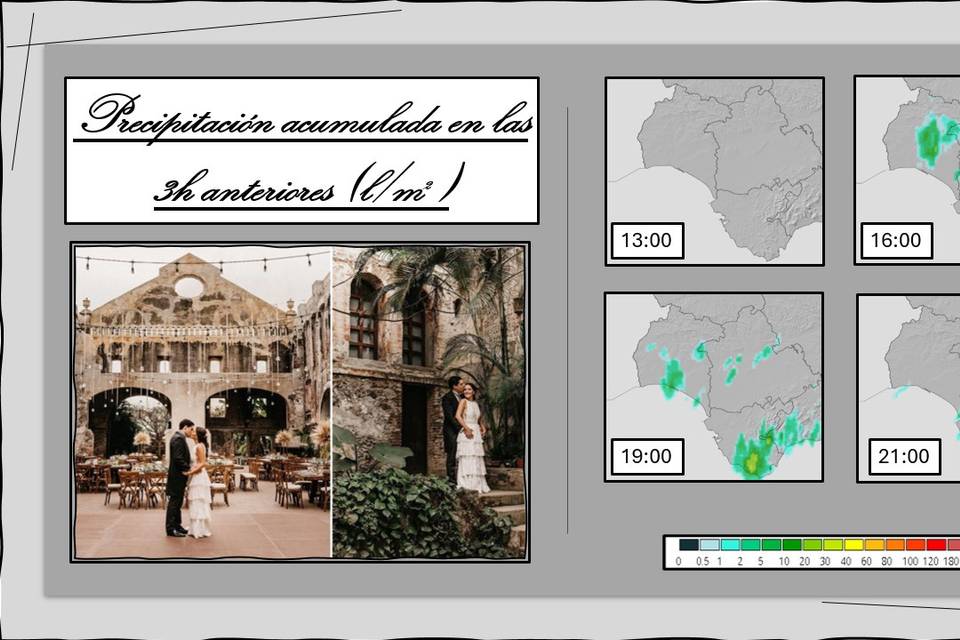Pick the orange legend swatch for 80
Image resolution: width=960 pixels, height=640 pixels.
click(895, 544)
